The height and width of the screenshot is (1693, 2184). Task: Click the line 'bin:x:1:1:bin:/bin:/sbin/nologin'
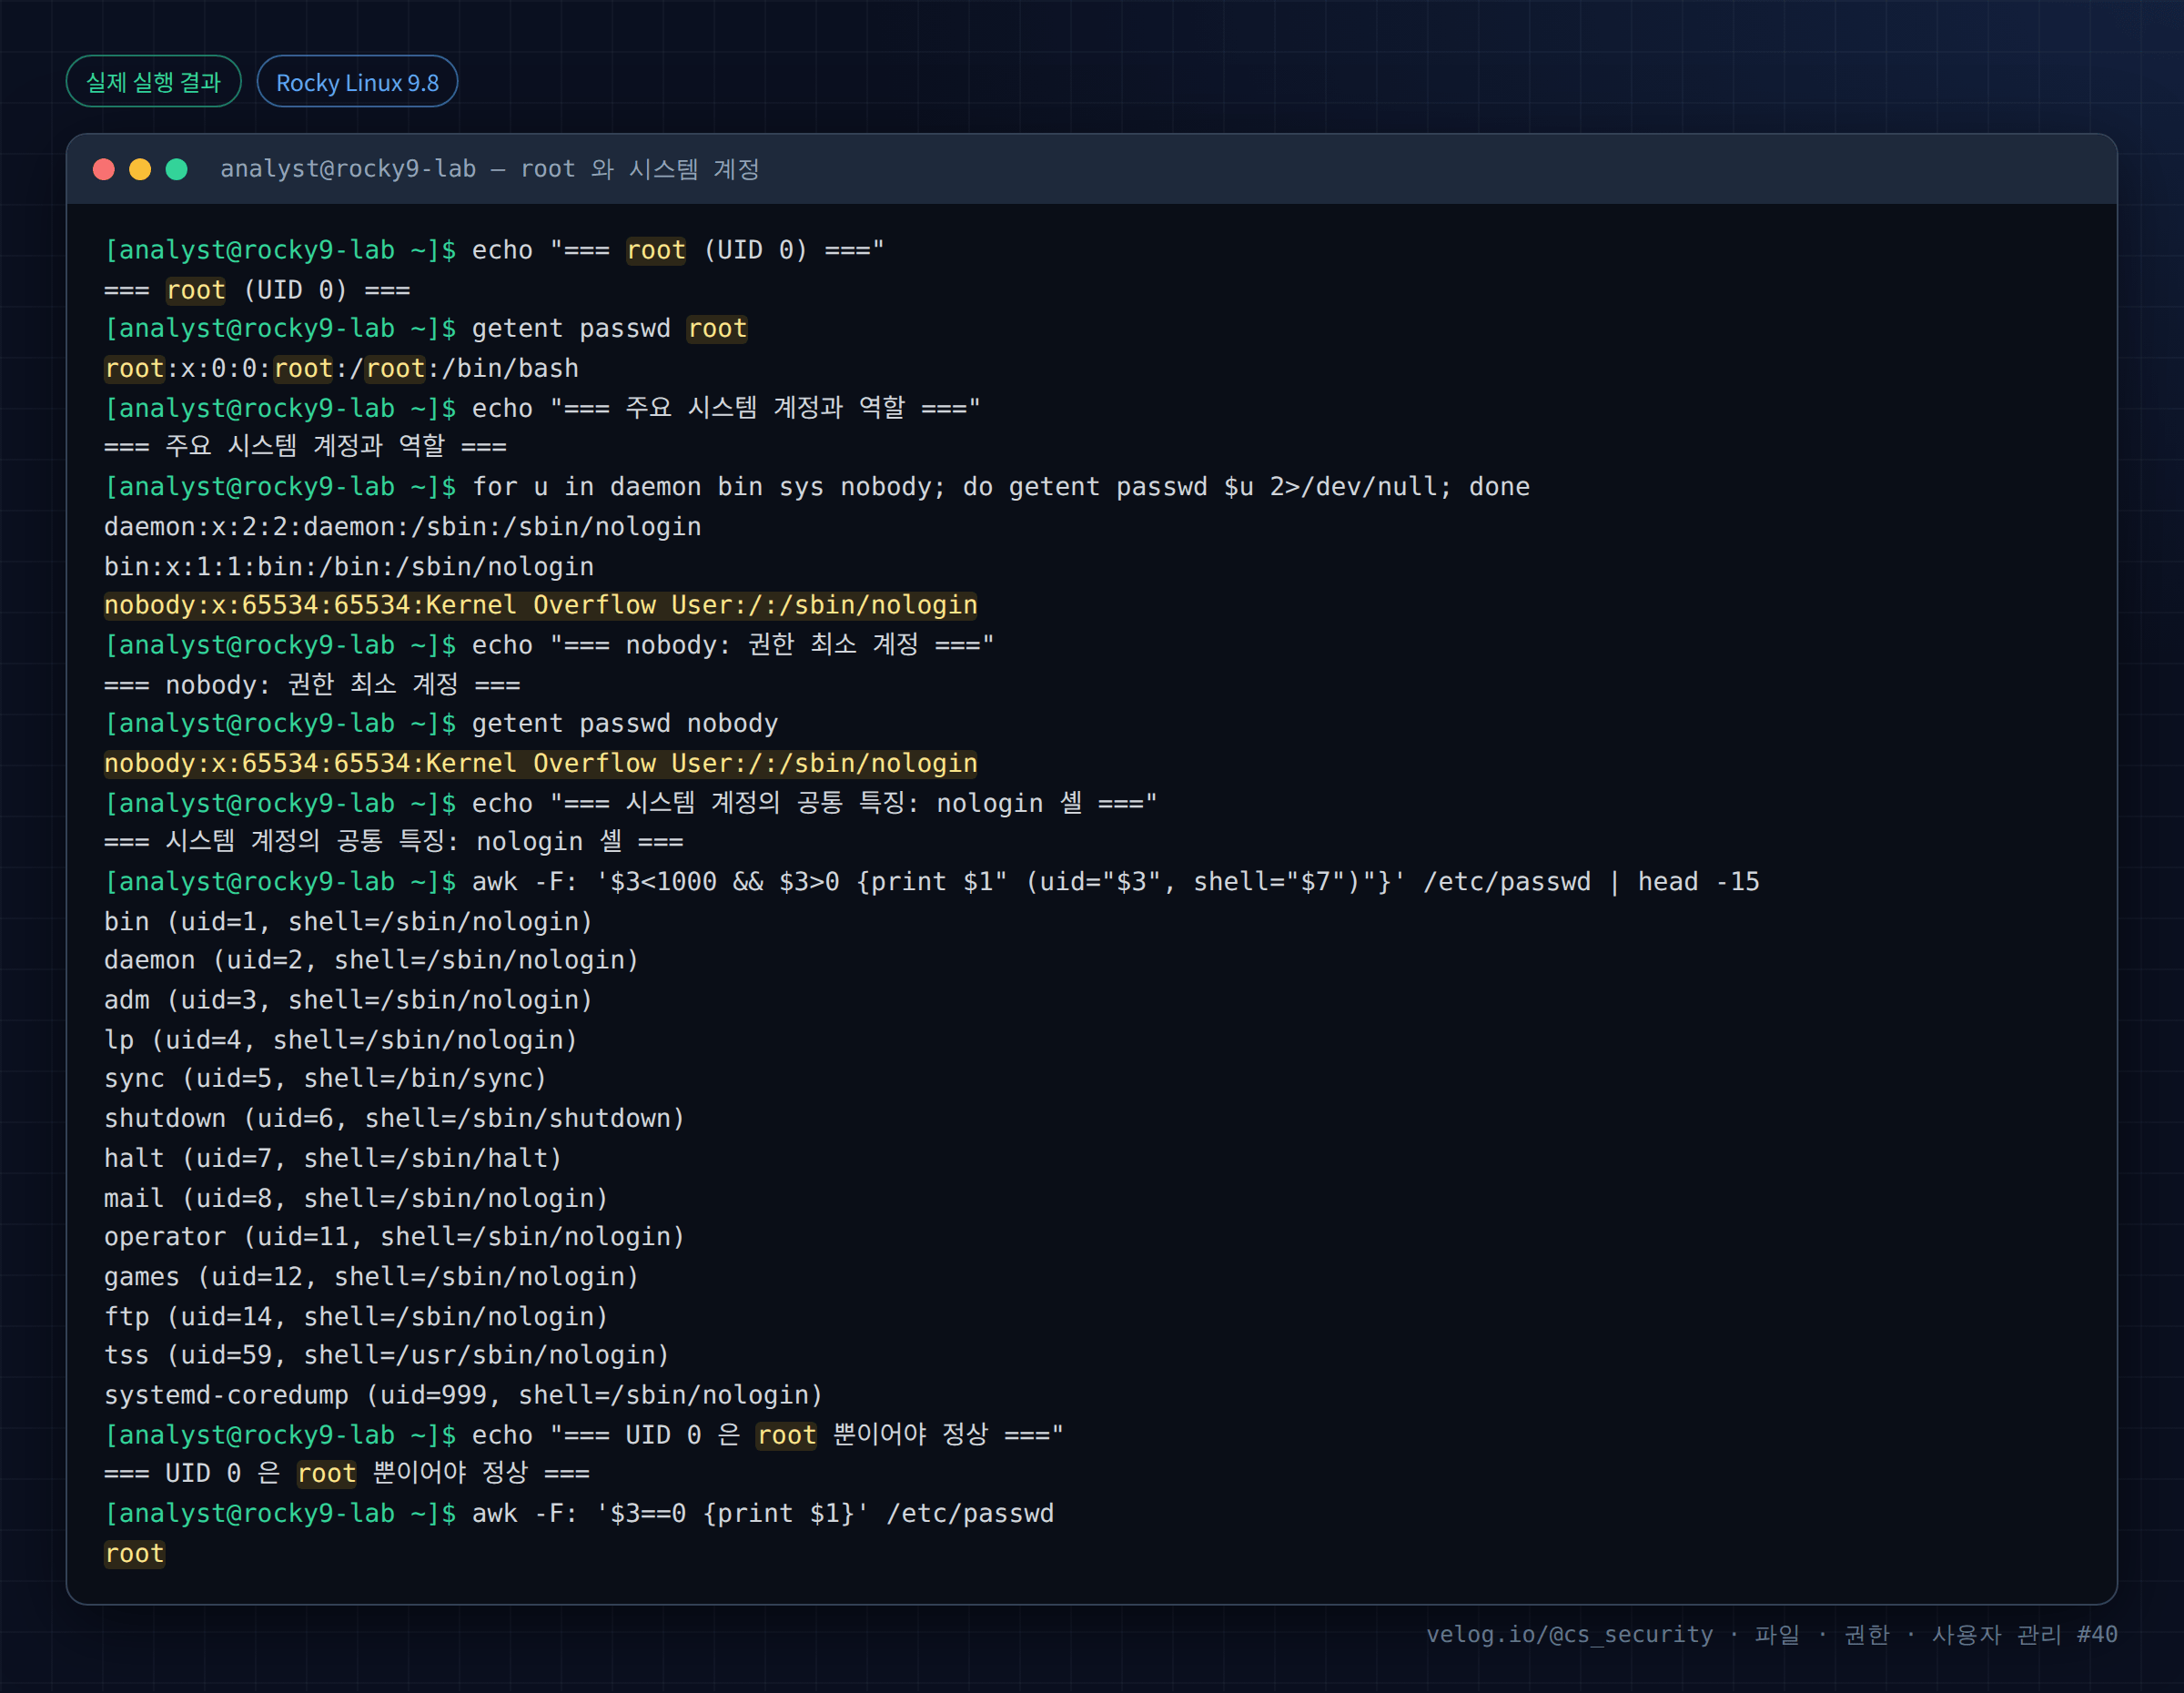[x=349, y=567]
